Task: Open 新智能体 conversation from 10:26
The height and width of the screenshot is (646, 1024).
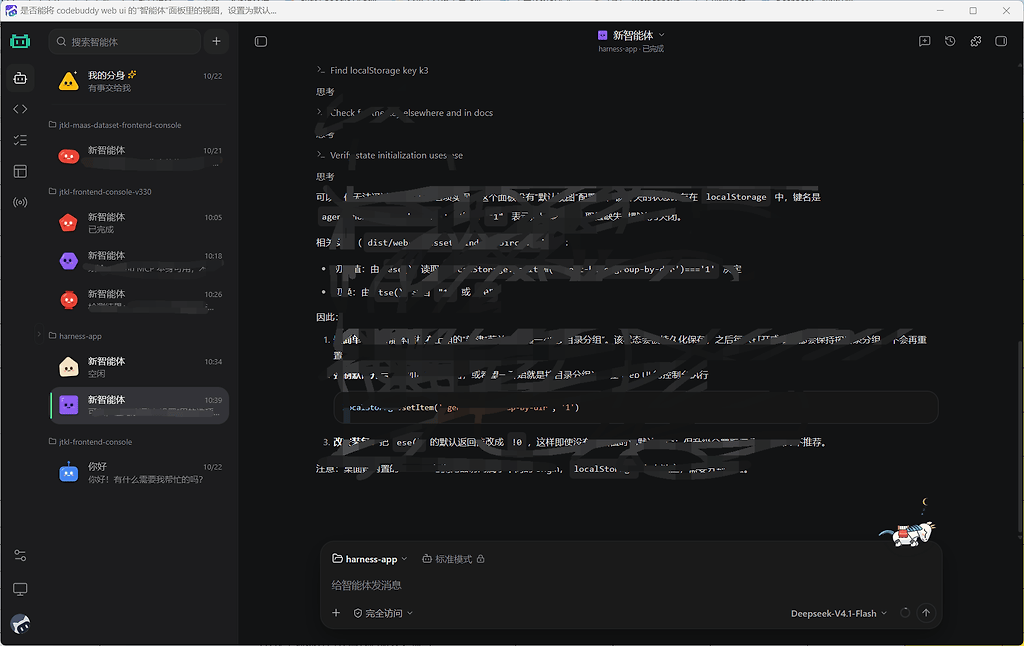Action: [x=139, y=299]
